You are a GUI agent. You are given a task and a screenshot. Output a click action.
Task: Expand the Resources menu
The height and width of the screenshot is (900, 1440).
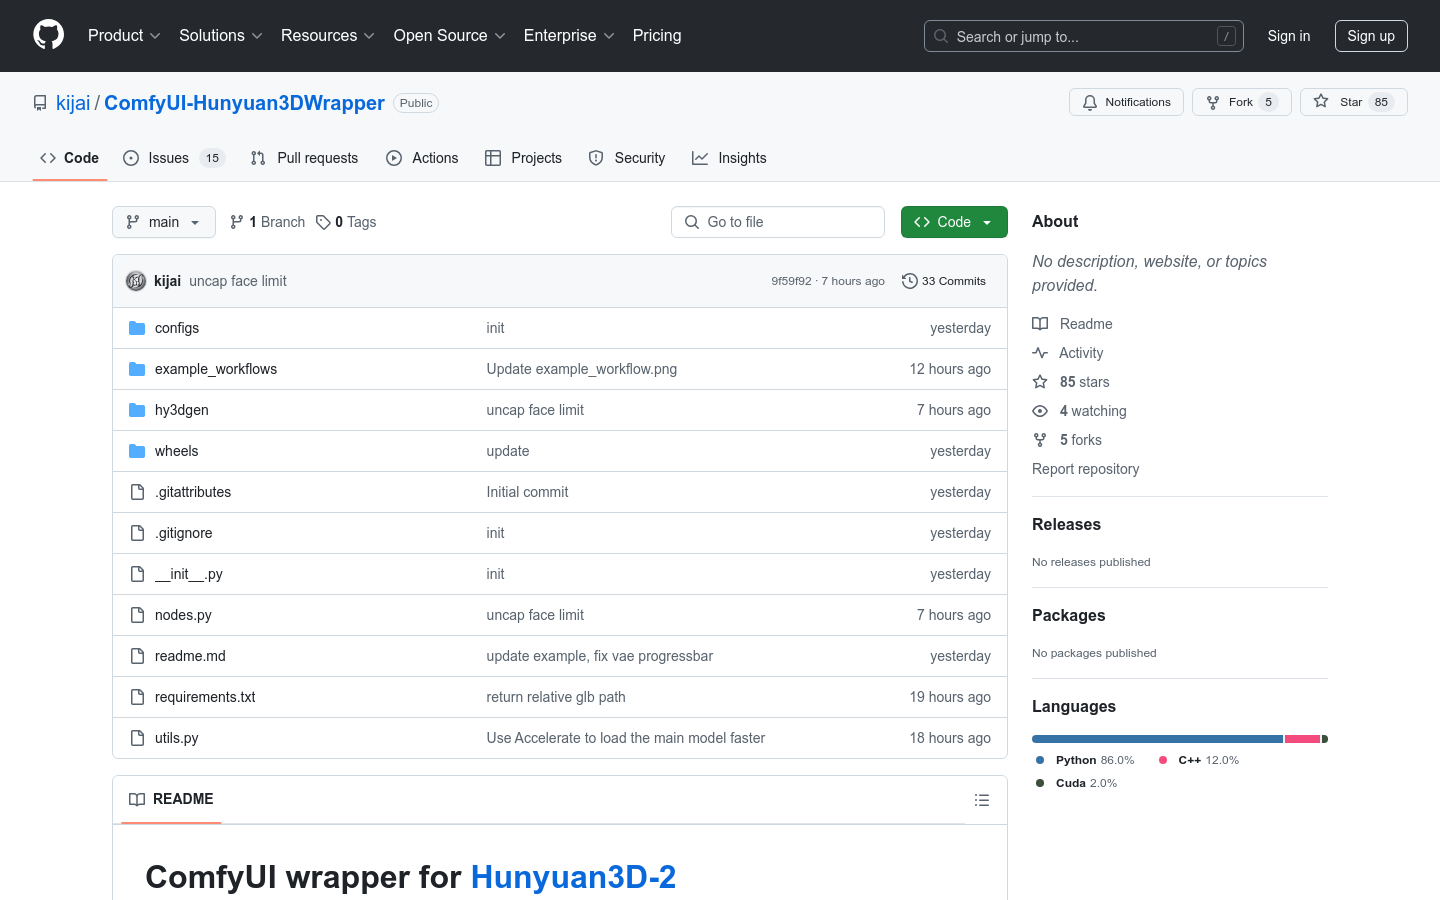pos(328,36)
